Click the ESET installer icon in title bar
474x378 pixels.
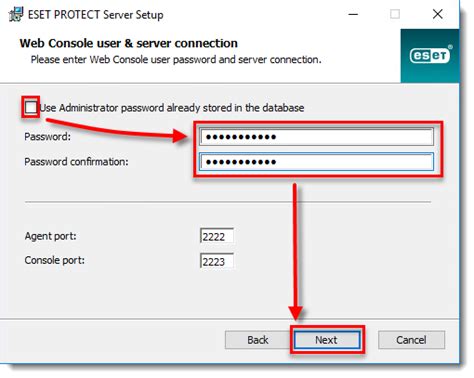click(x=16, y=14)
